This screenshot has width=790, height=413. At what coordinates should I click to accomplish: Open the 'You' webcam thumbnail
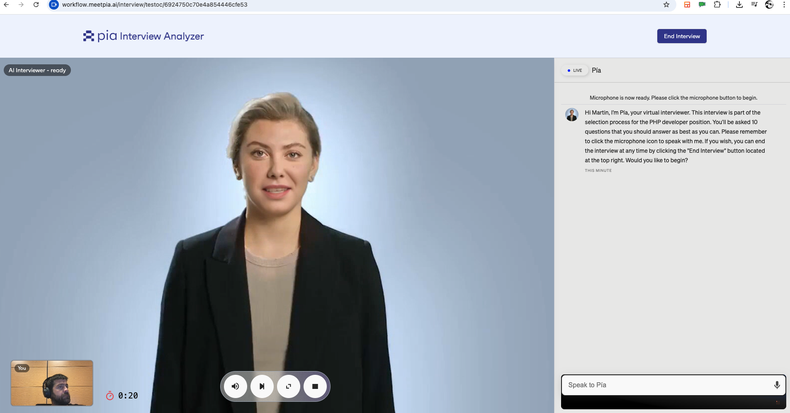52,383
